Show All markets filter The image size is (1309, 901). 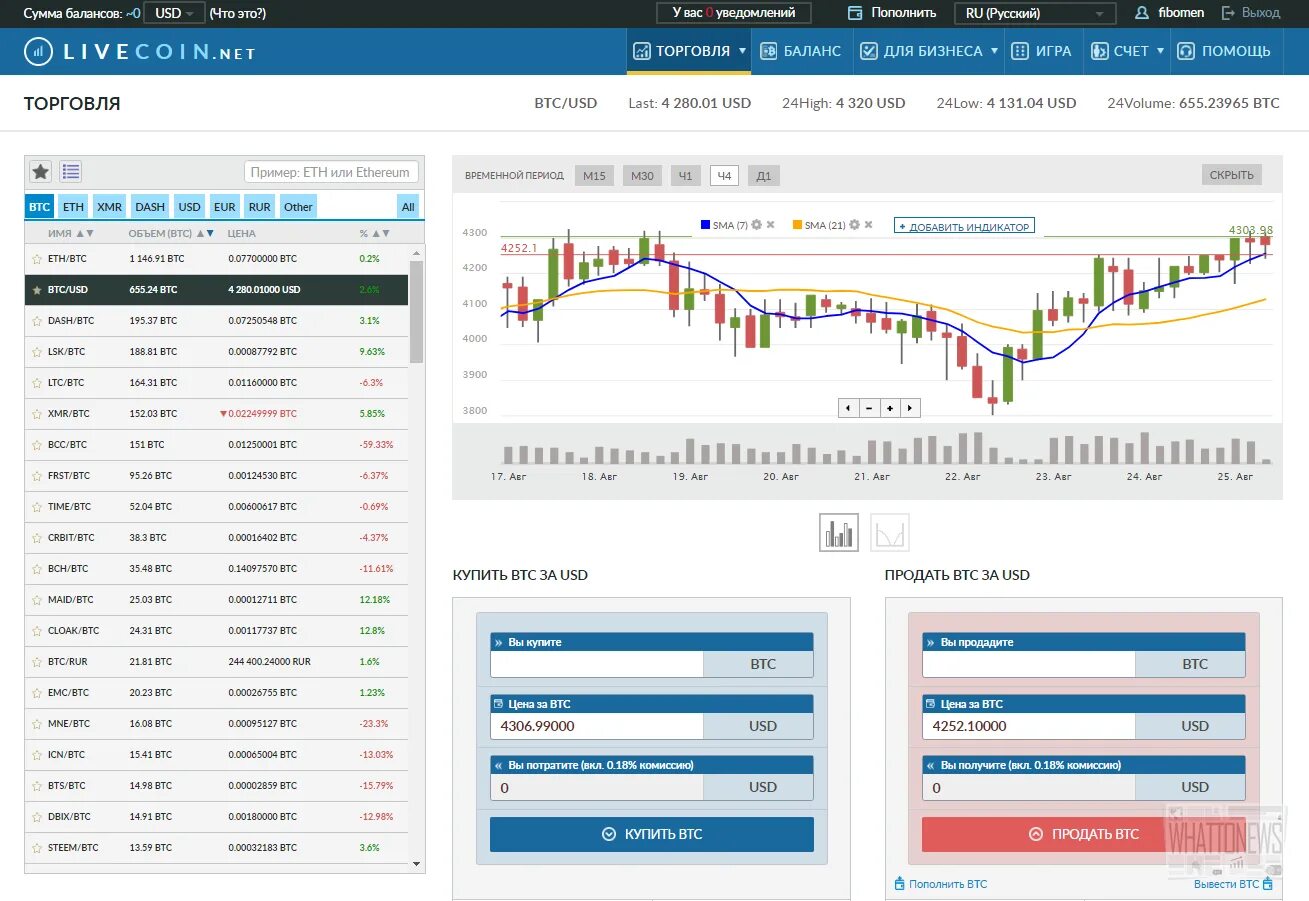tap(408, 207)
